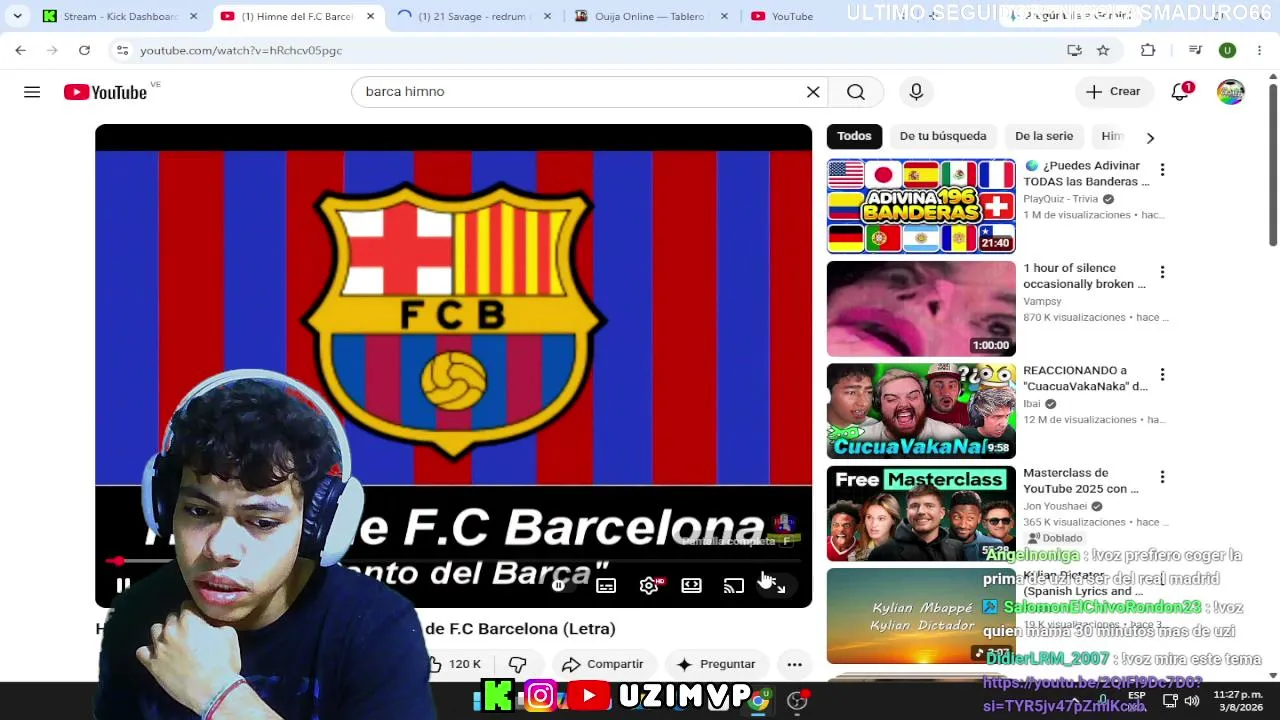Open YouTube notifications bell

click(x=1180, y=92)
